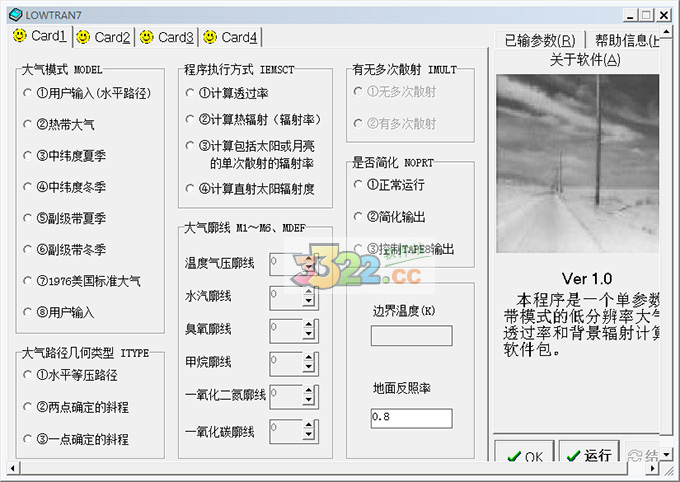Minimize the LOWTRAN7 window

click(631, 15)
